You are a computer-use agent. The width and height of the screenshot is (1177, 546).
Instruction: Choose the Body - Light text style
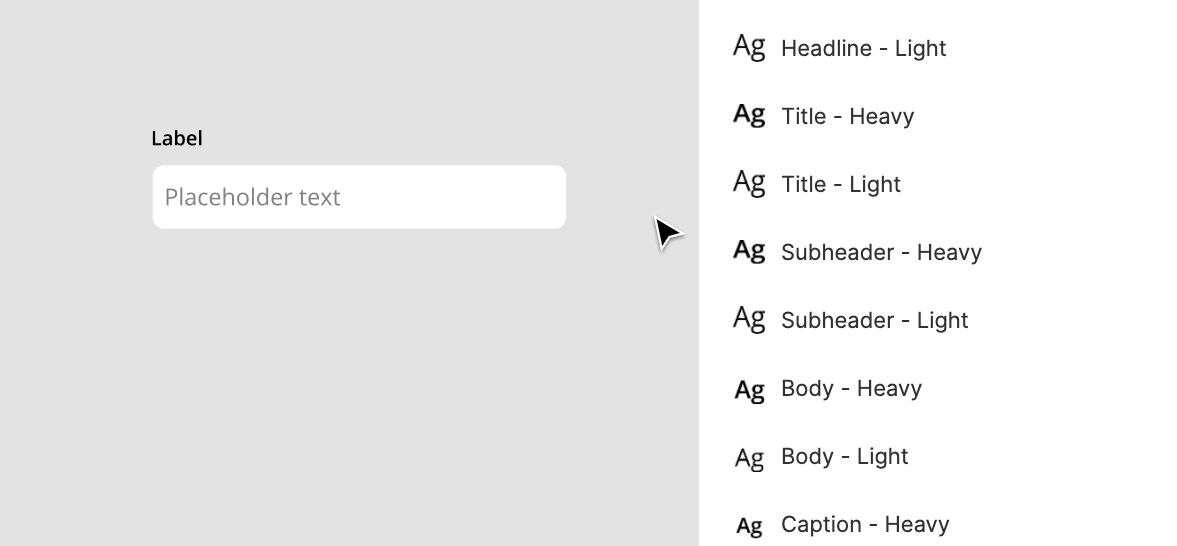pos(844,457)
